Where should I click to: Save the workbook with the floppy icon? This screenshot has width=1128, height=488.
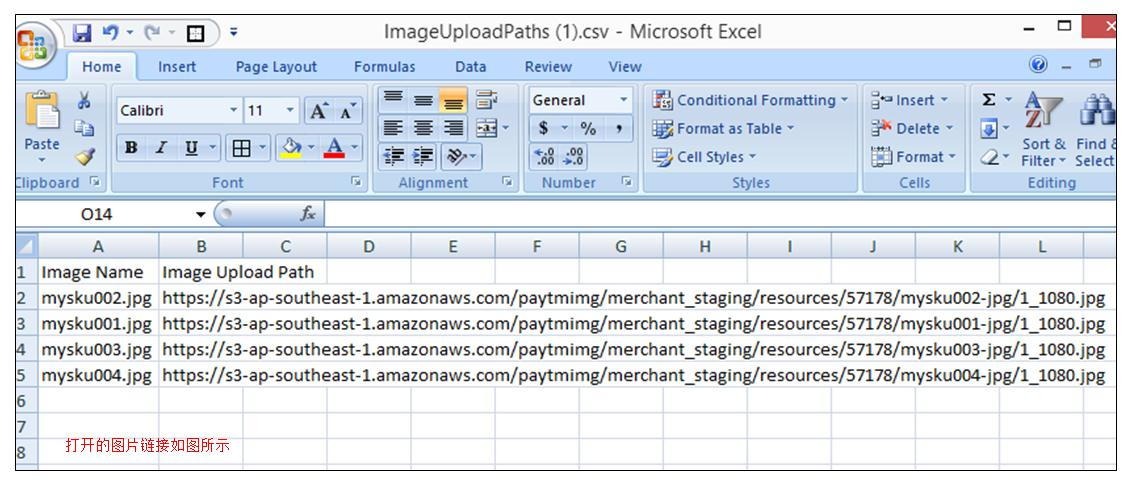point(83,32)
